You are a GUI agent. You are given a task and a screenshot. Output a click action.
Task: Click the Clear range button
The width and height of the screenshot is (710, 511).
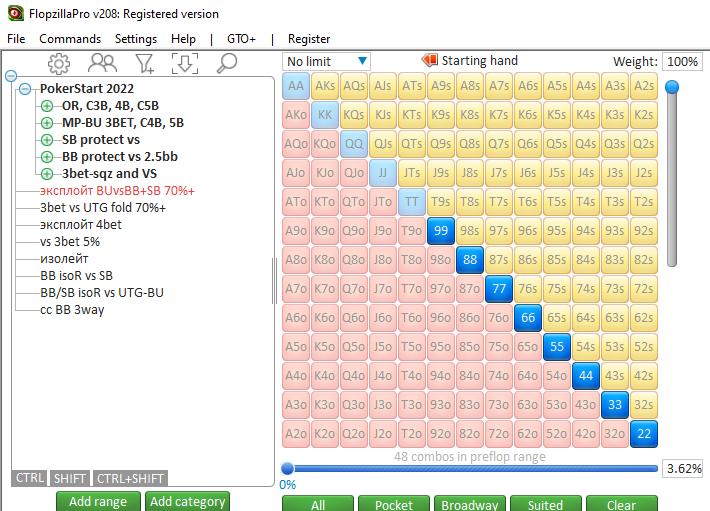pos(621,504)
